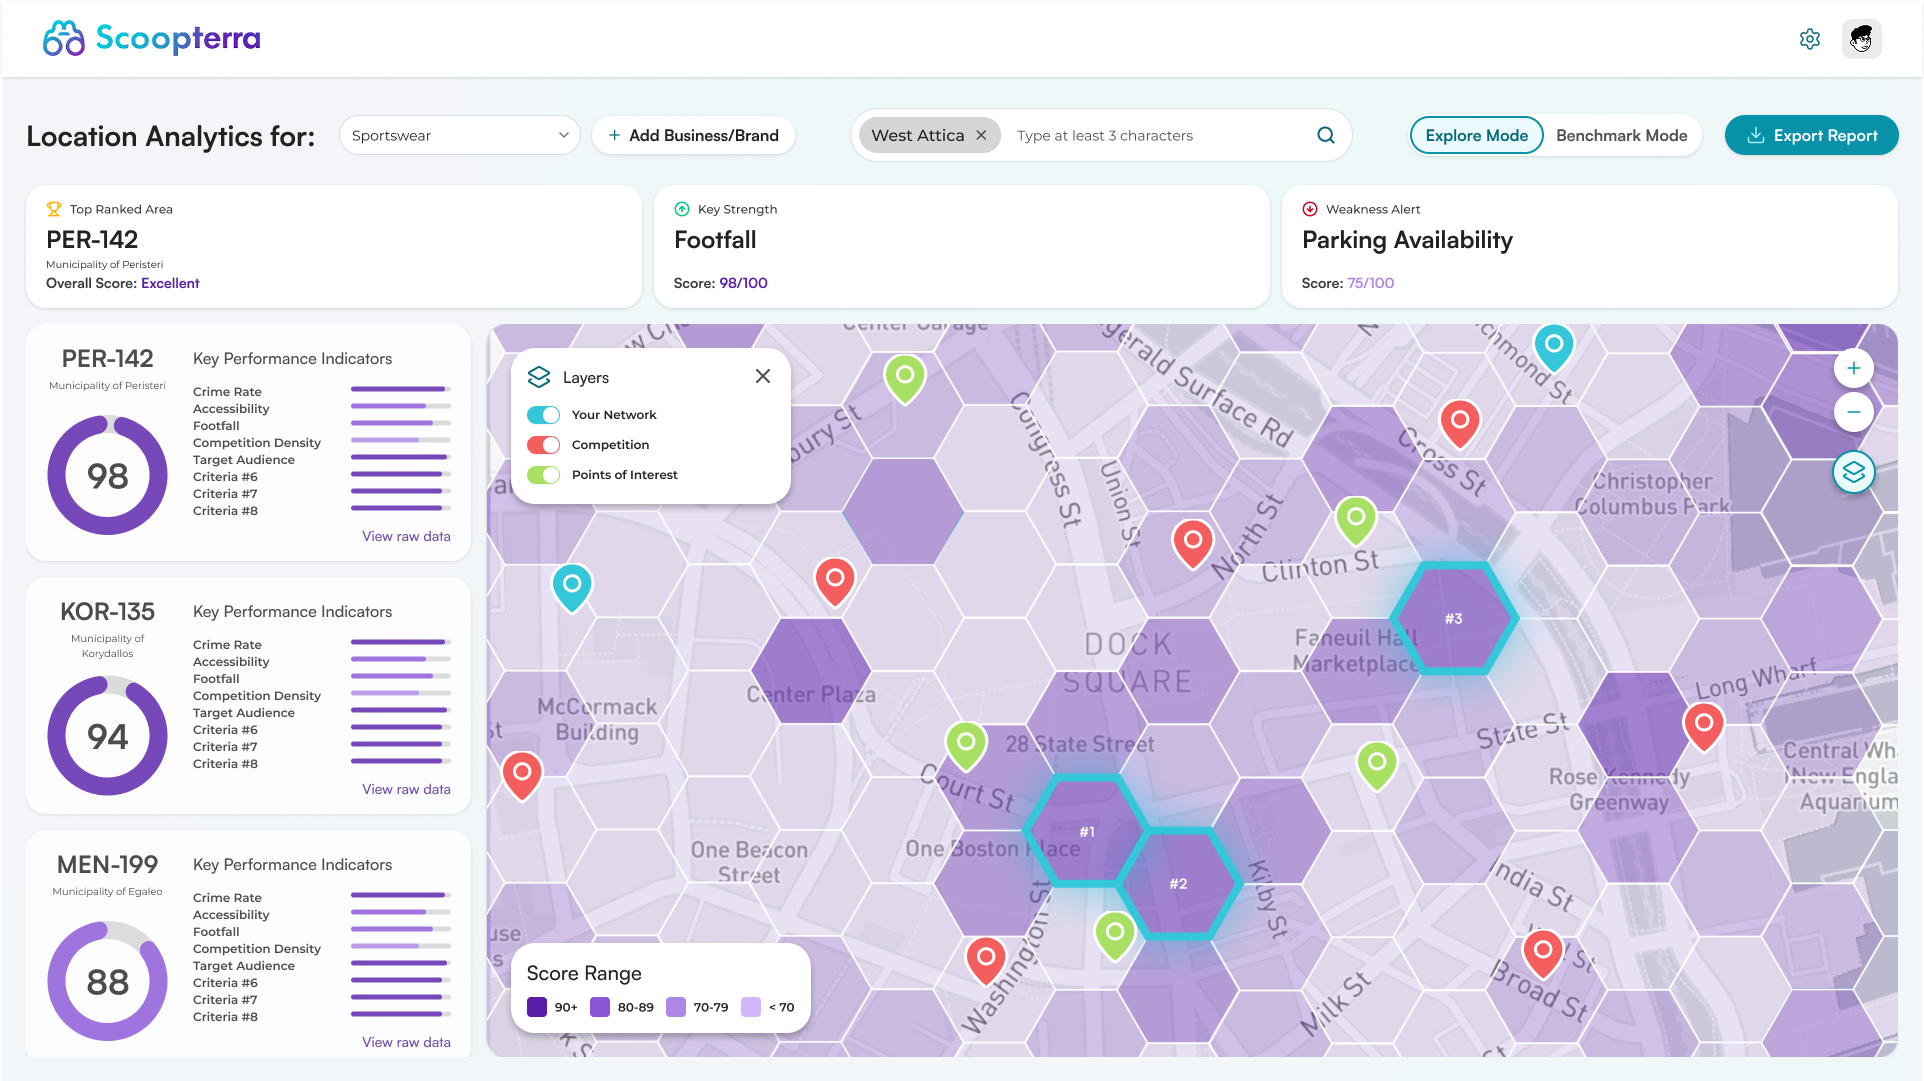Click the MEN-199 score ring showing 88
Screen dimensions: 1924x1081
(107, 982)
